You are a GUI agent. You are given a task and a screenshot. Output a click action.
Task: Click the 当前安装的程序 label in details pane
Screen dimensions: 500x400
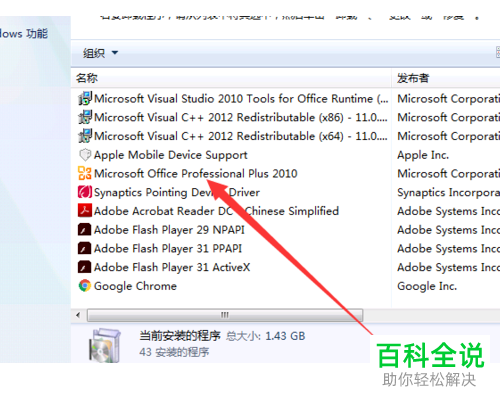pos(180,336)
